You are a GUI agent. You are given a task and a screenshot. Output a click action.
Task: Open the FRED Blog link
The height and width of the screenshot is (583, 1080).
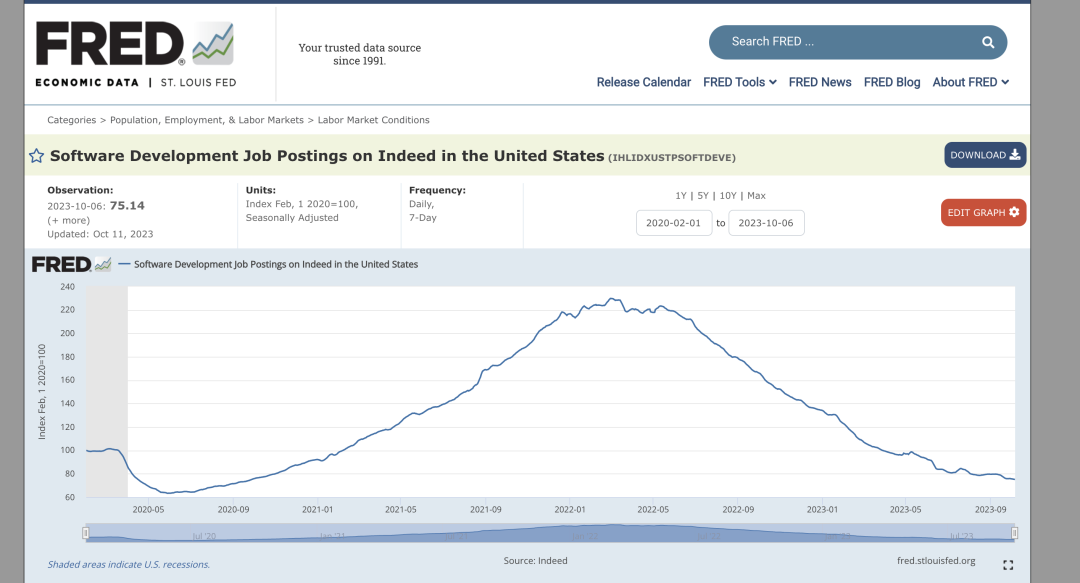tap(891, 82)
